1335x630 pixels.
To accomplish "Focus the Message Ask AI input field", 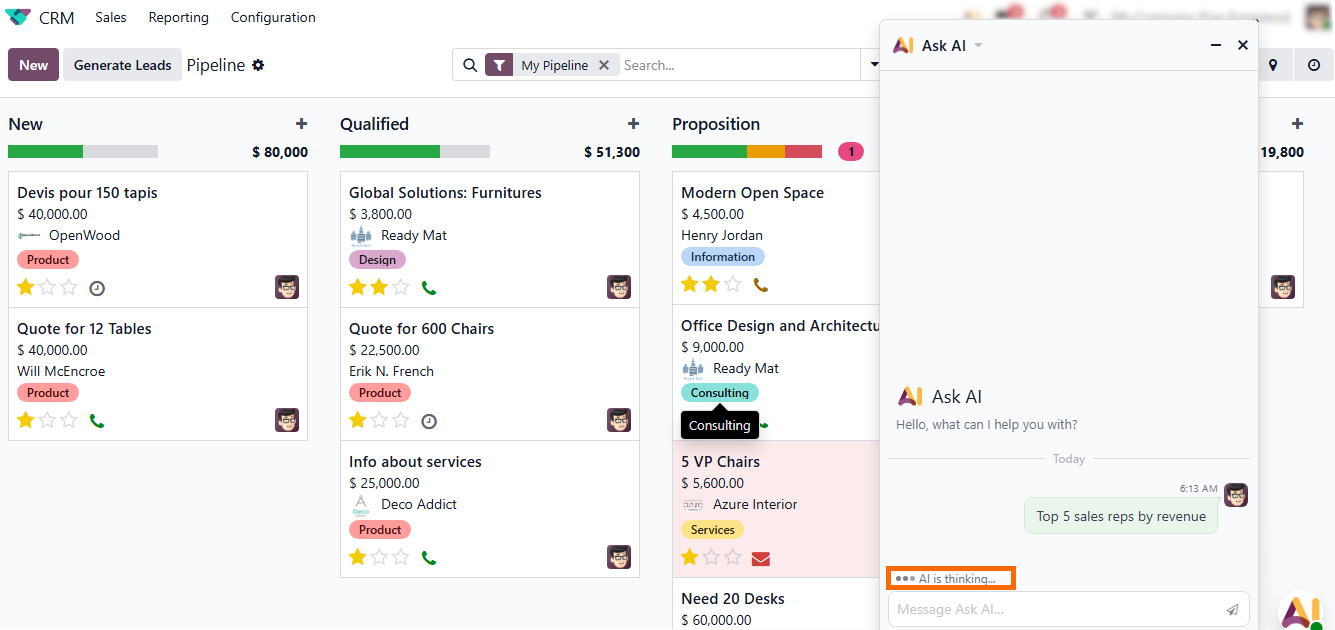I will tap(1055, 609).
